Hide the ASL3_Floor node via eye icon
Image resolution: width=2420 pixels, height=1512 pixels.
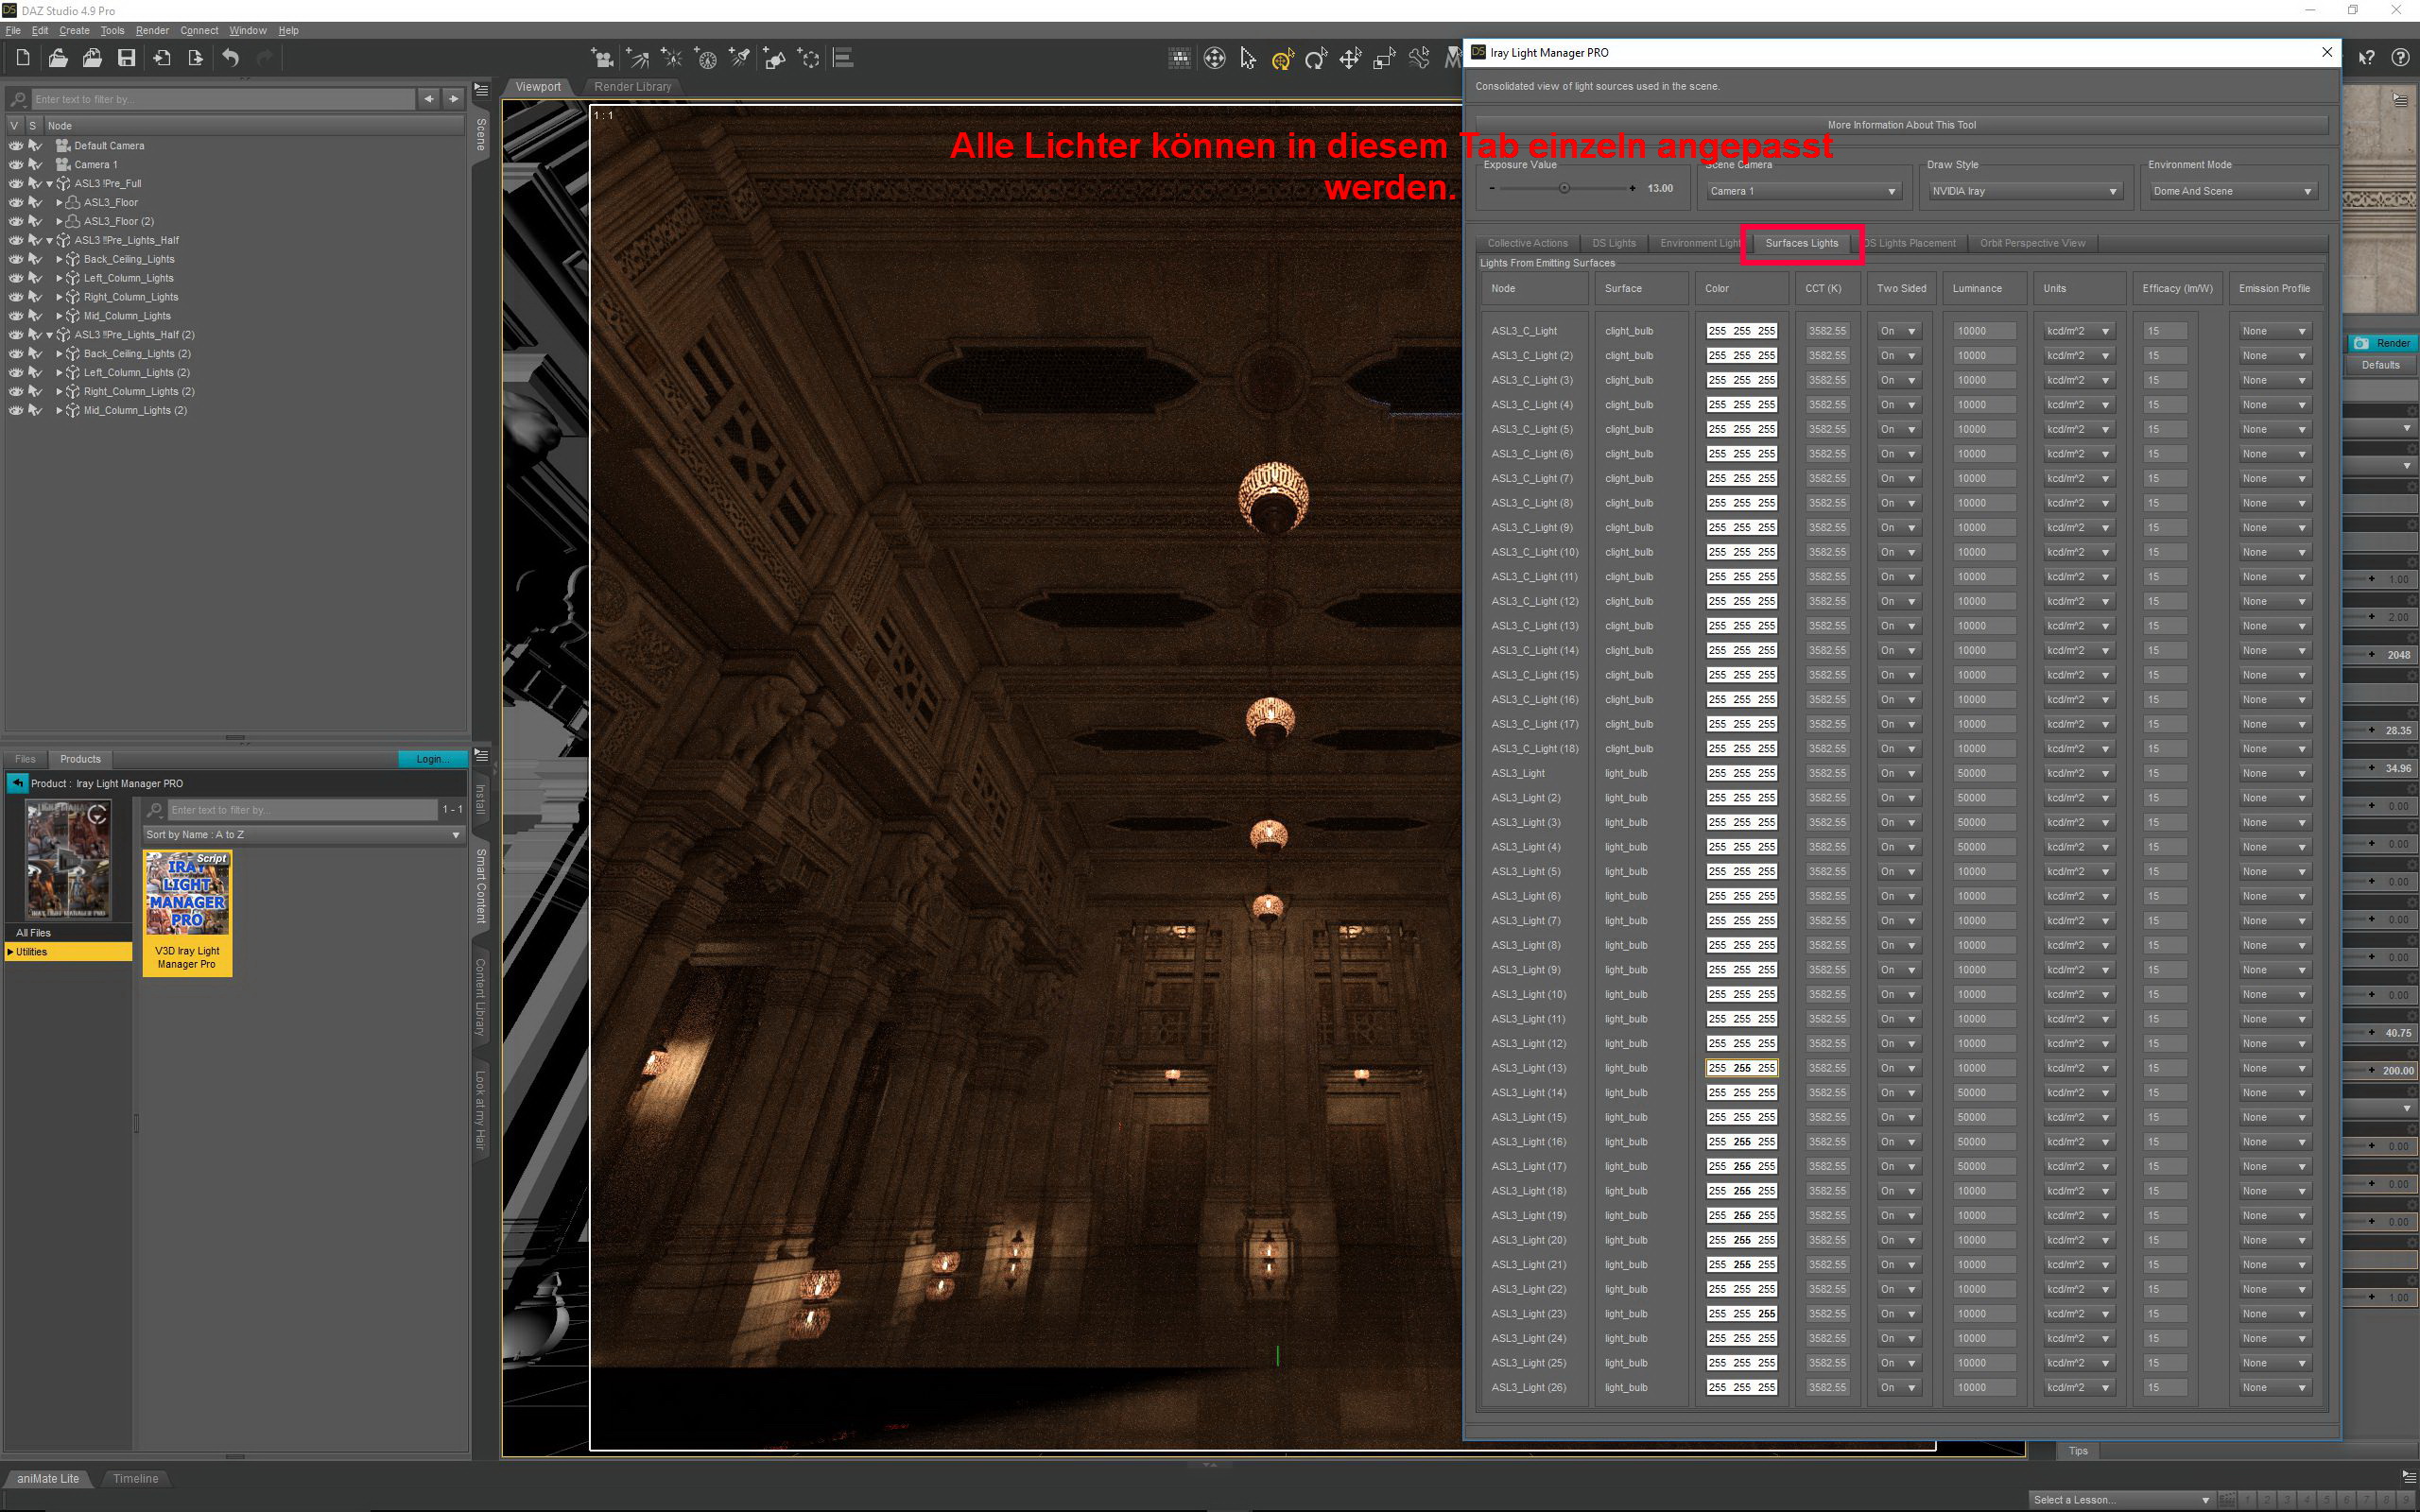[15, 202]
